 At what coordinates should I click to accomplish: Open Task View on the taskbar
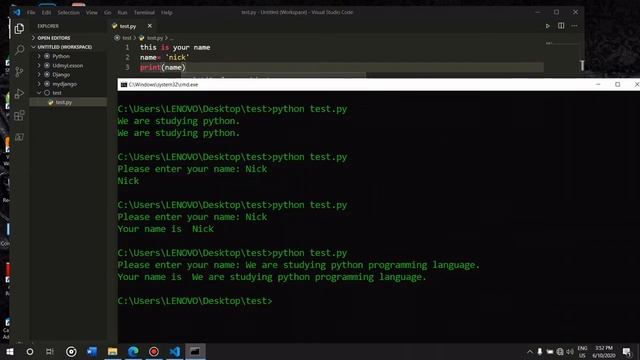(50, 351)
